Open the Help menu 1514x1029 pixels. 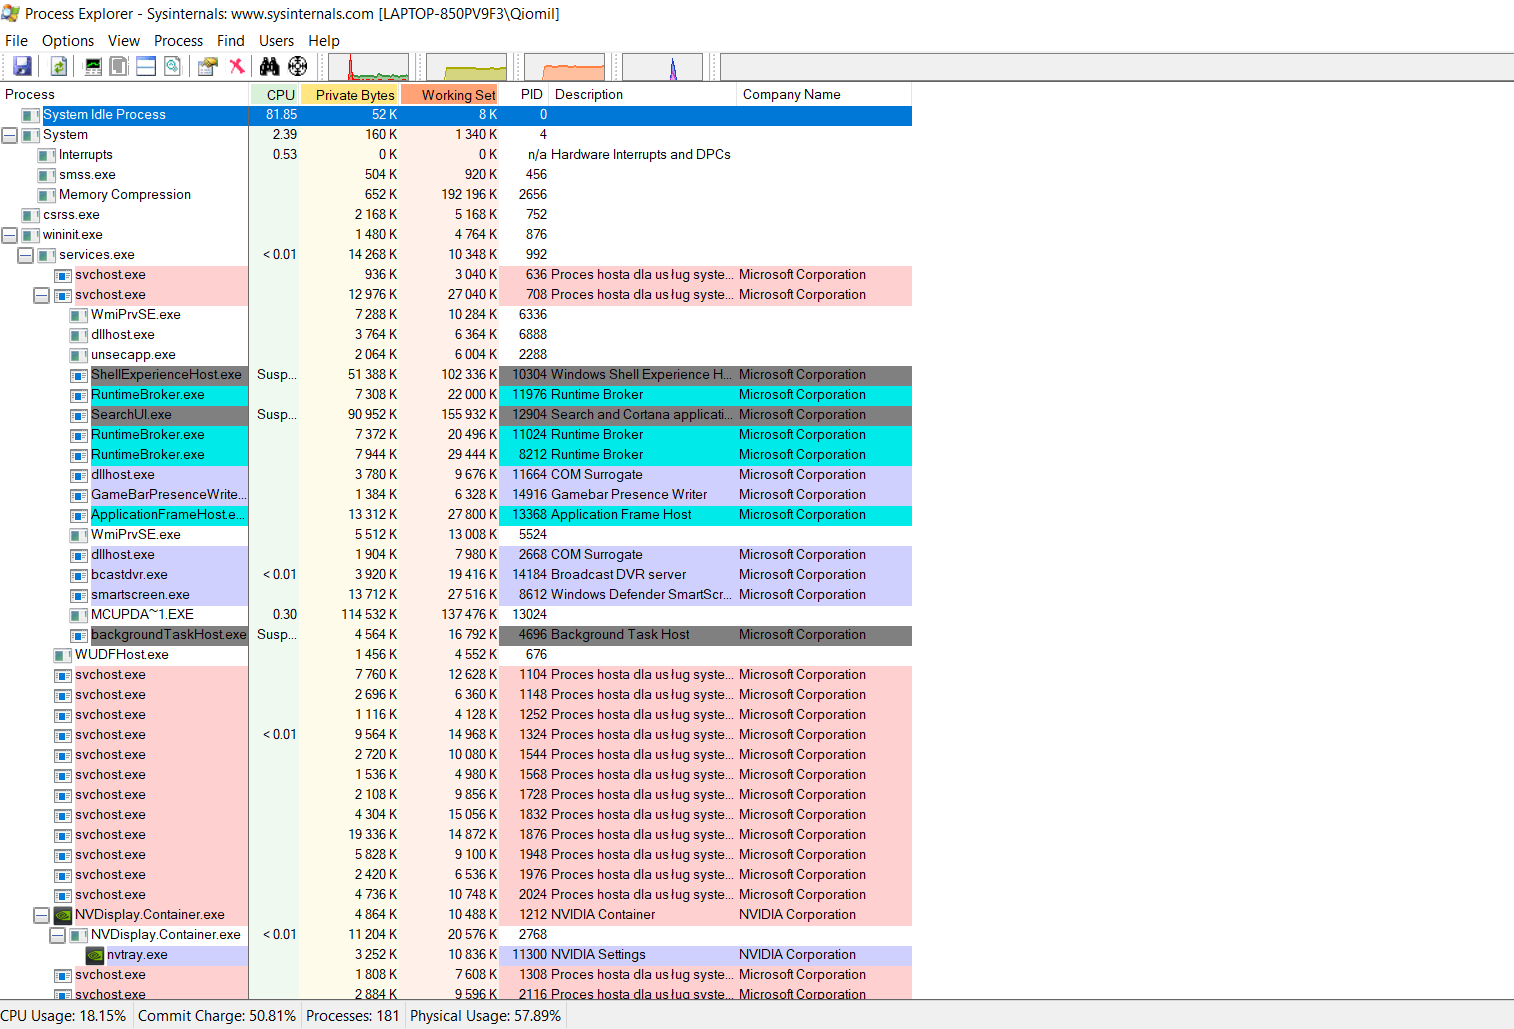[324, 41]
